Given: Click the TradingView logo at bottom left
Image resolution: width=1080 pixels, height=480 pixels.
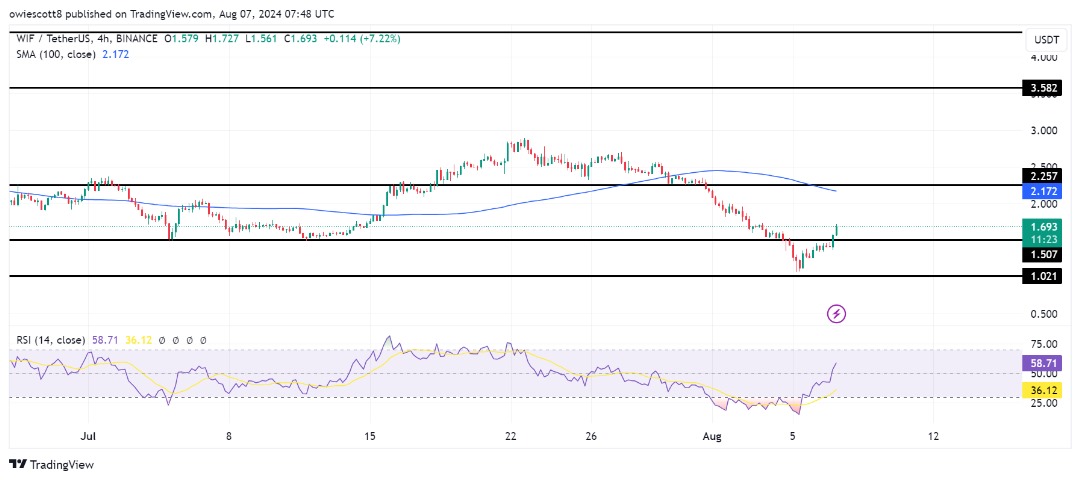Looking at the screenshot, I should click(51, 465).
